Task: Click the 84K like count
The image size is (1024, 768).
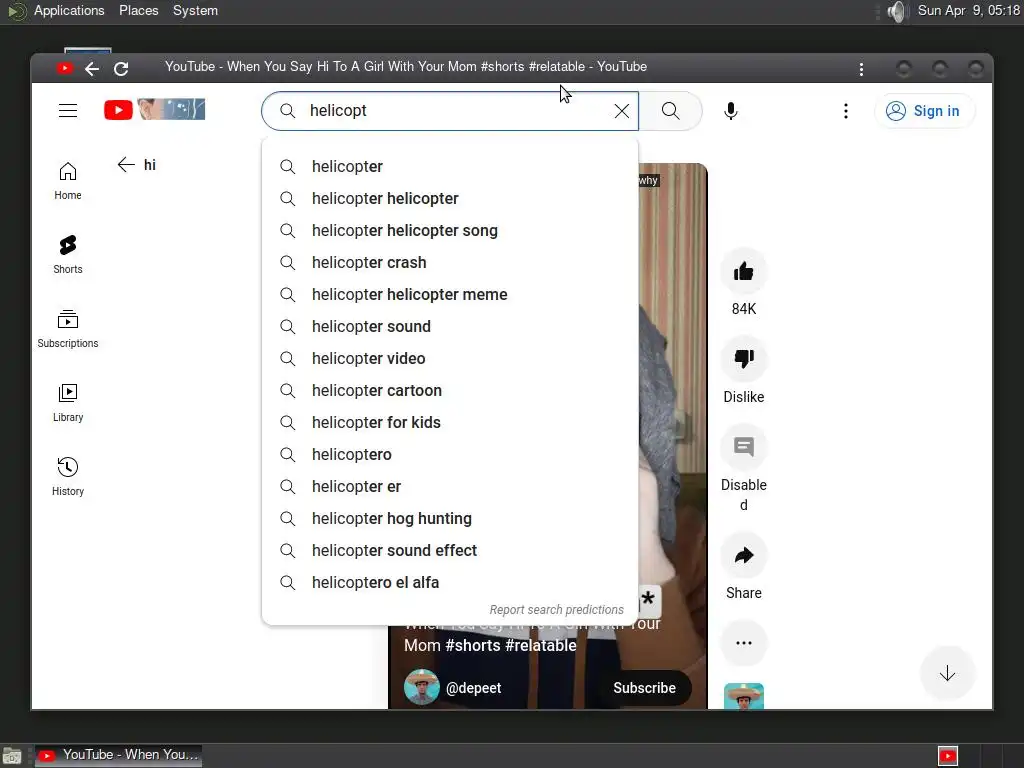Action: tap(744, 309)
